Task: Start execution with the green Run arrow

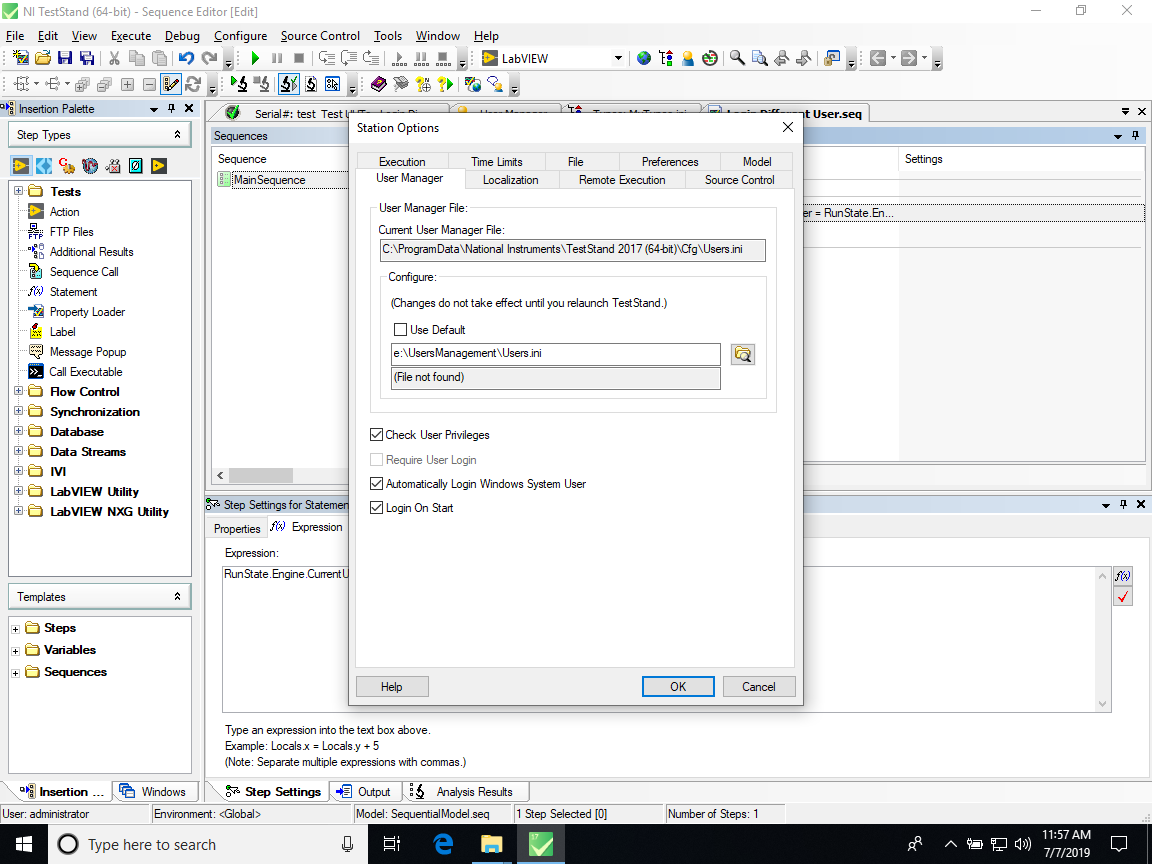Action: 255,58
